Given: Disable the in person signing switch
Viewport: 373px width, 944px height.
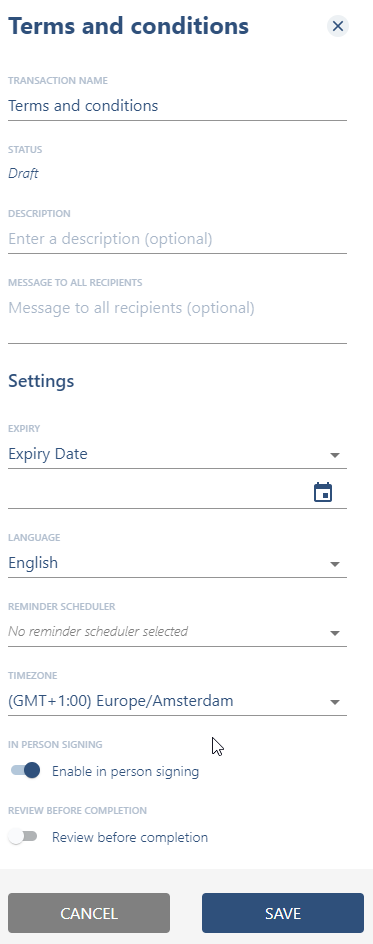Looking at the screenshot, I should 25,771.
